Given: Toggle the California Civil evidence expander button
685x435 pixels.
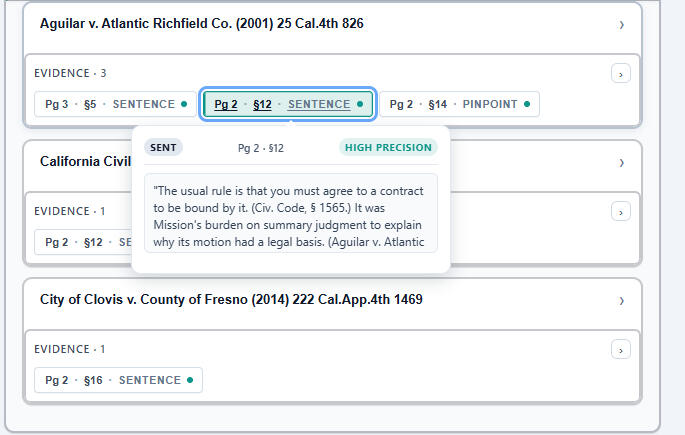Looking at the screenshot, I should pos(621,211).
